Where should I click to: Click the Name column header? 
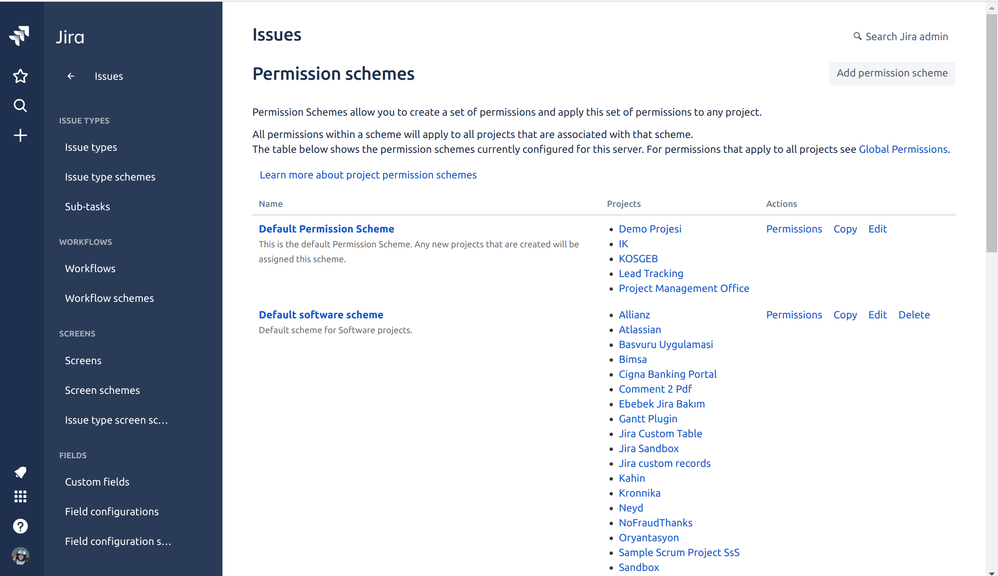271,204
